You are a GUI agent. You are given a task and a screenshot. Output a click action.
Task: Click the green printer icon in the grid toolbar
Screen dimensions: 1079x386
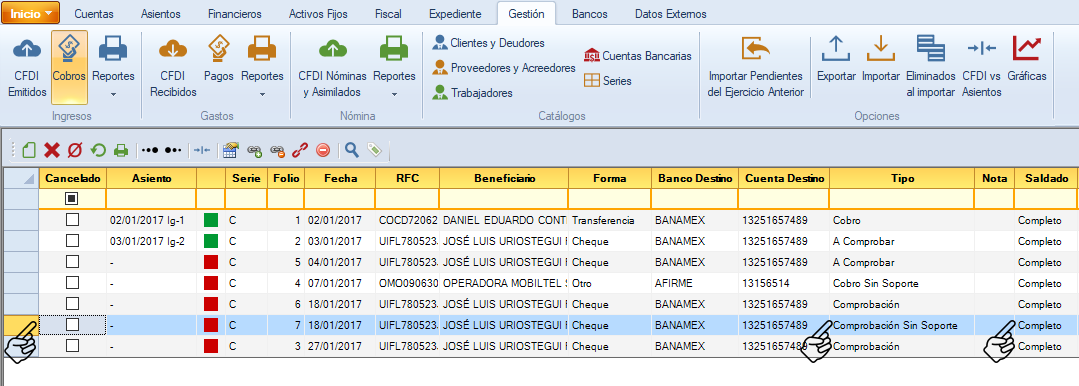(x=121, y=150)
